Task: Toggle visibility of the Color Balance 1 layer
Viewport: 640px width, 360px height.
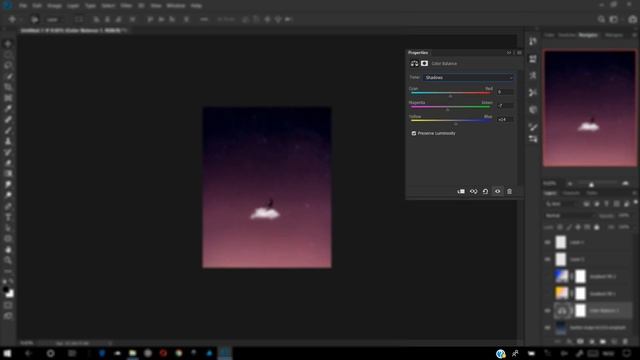Action: tap(548, 311)
